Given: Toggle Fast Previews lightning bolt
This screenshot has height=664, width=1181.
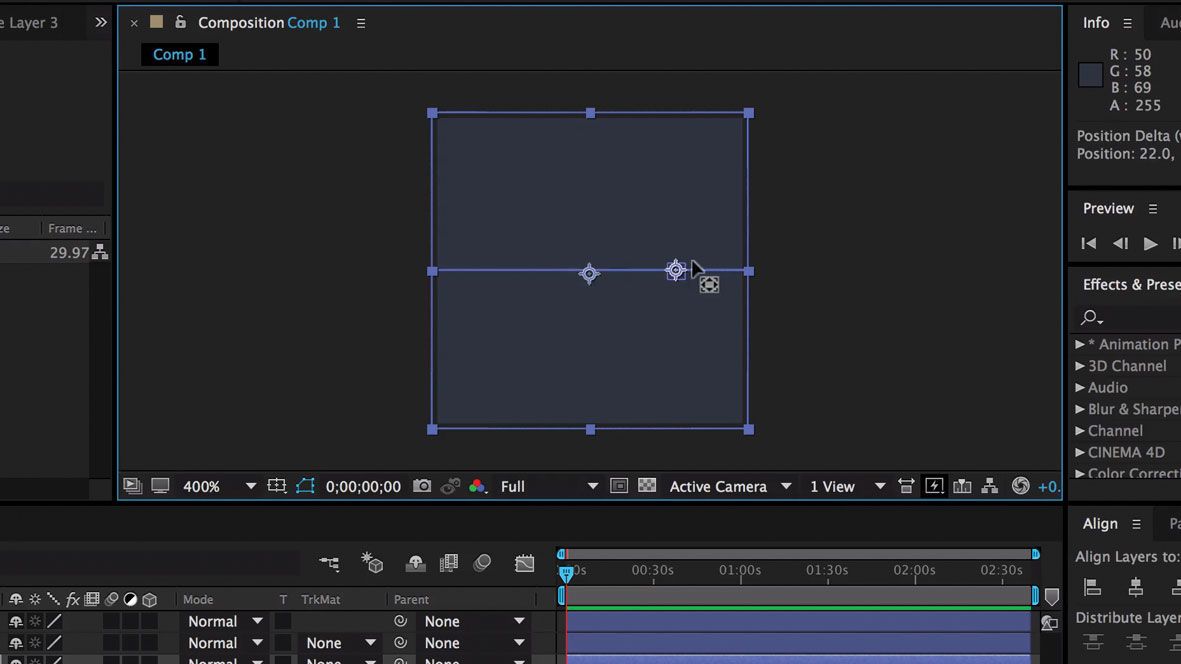Looking at the screenshot, I should 934,486.
